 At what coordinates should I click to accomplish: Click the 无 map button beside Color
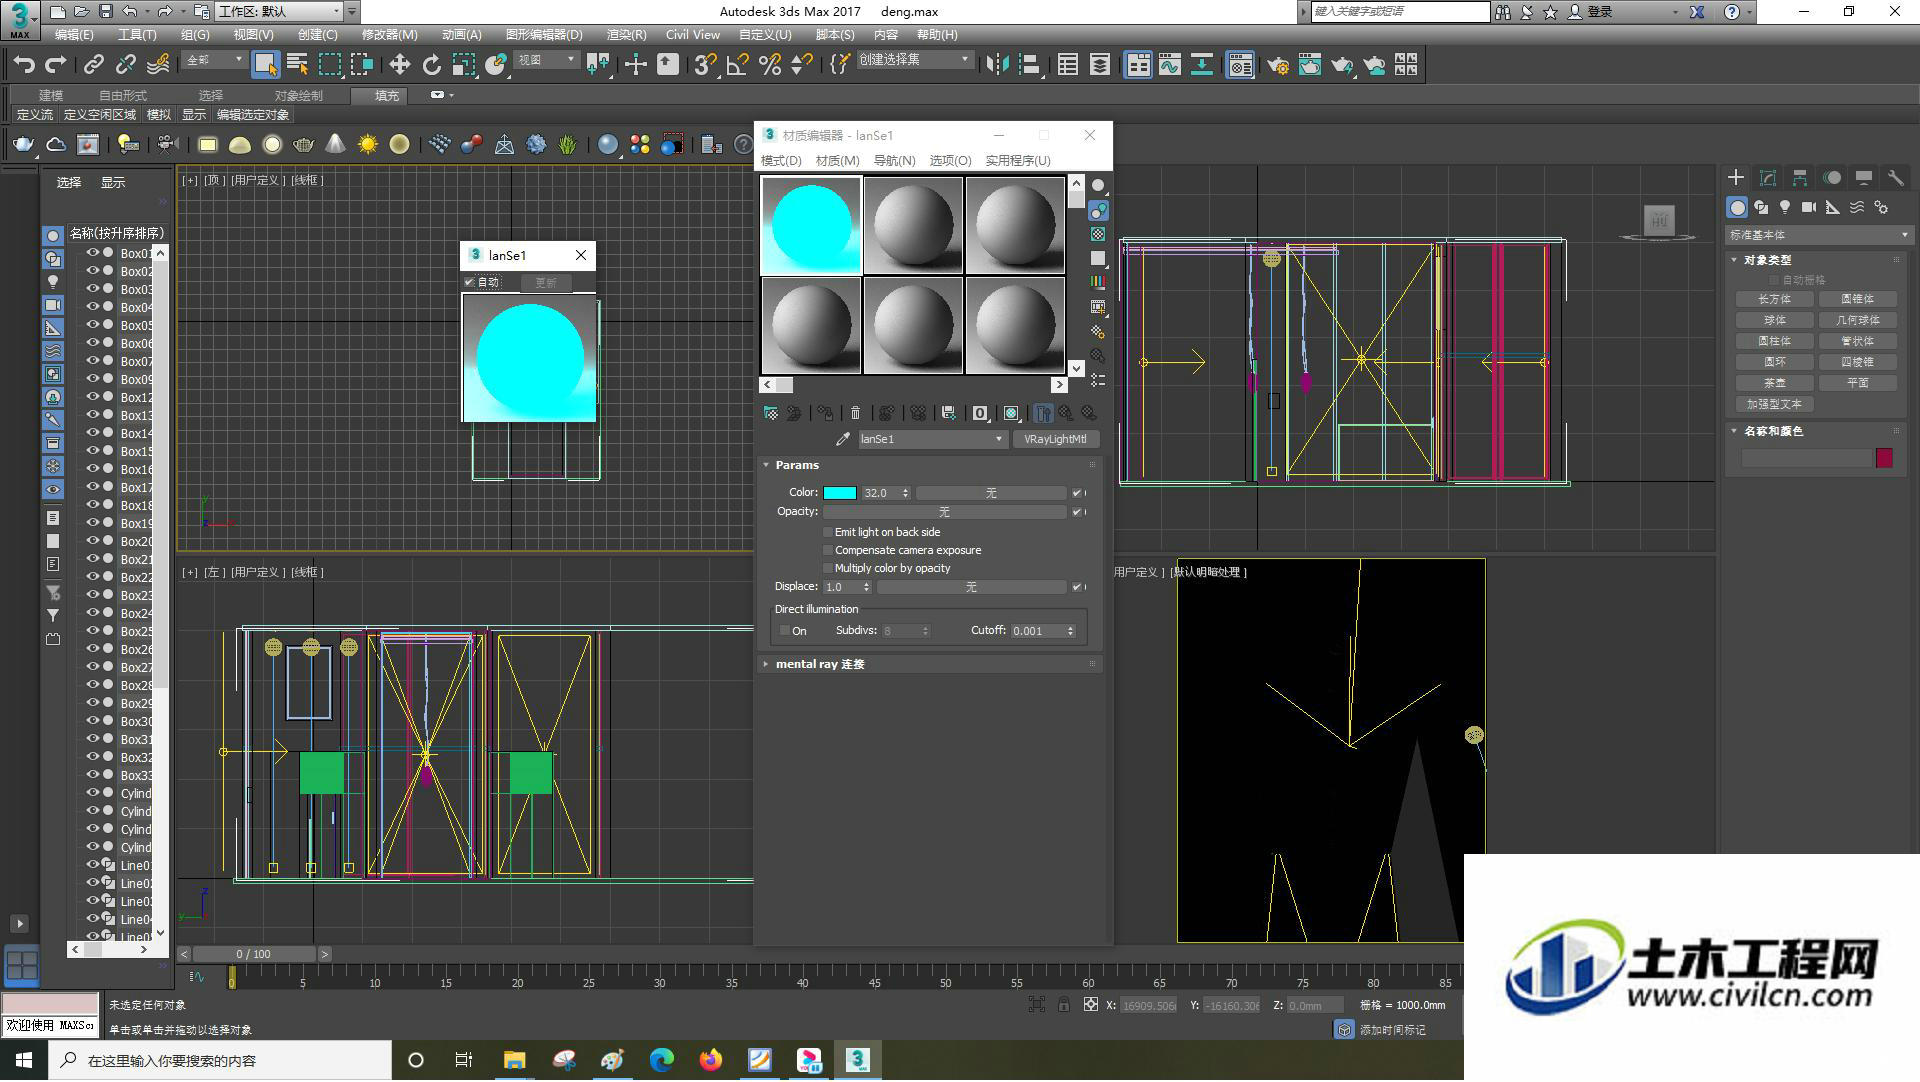click(x=991, y=494)
